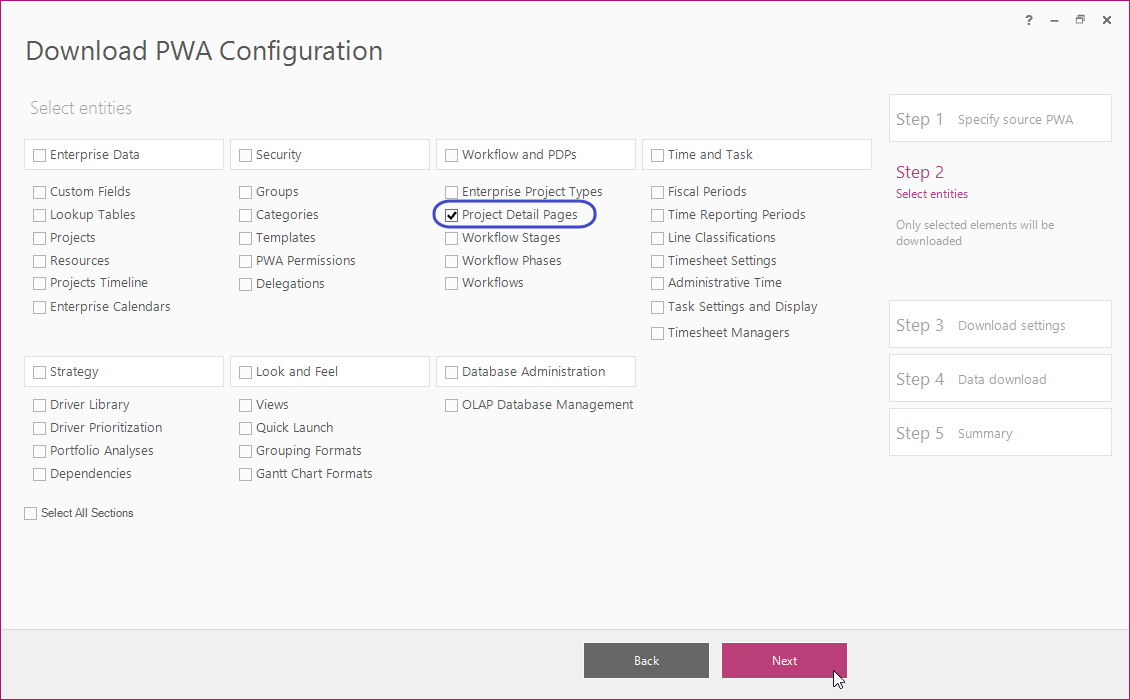Check PWA Permissions
Image resolution: width=1130 pixels, height=700 pixels.
[x=246, y=262]
